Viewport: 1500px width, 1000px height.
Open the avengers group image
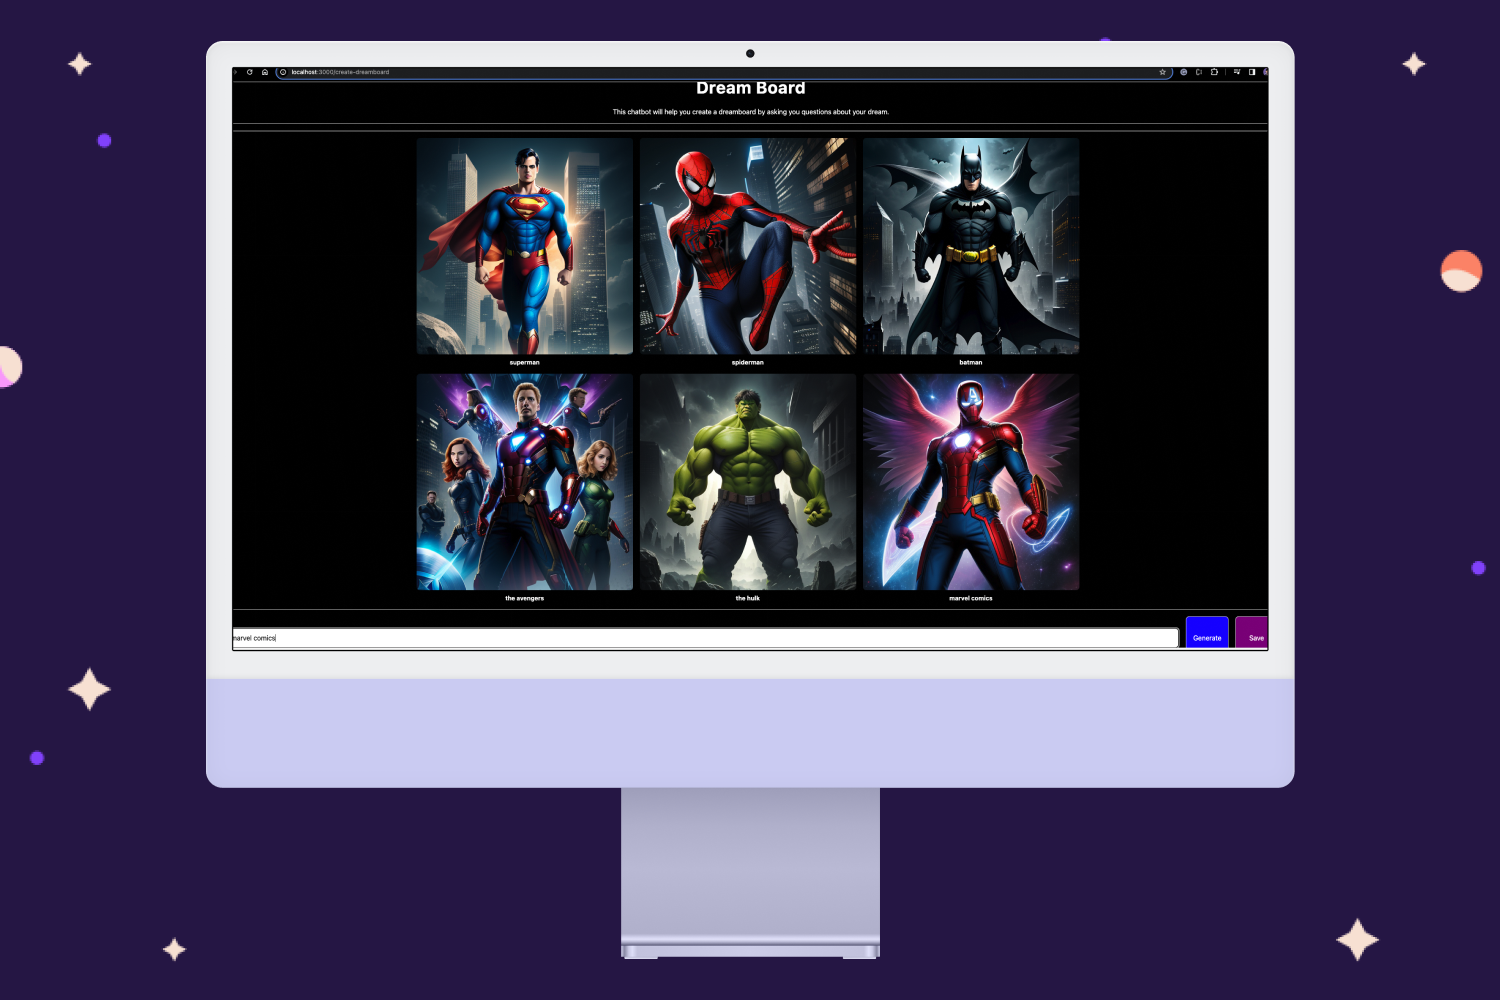pos(525,482)
